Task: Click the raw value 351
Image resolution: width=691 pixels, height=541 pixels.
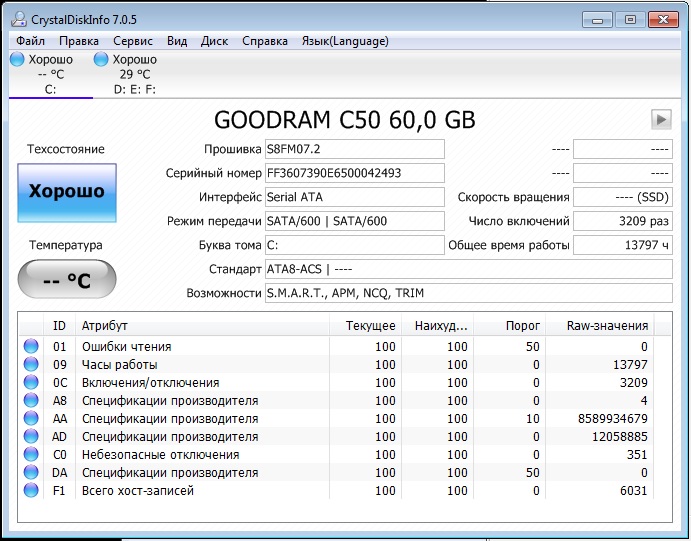Action: click(637, 455)
